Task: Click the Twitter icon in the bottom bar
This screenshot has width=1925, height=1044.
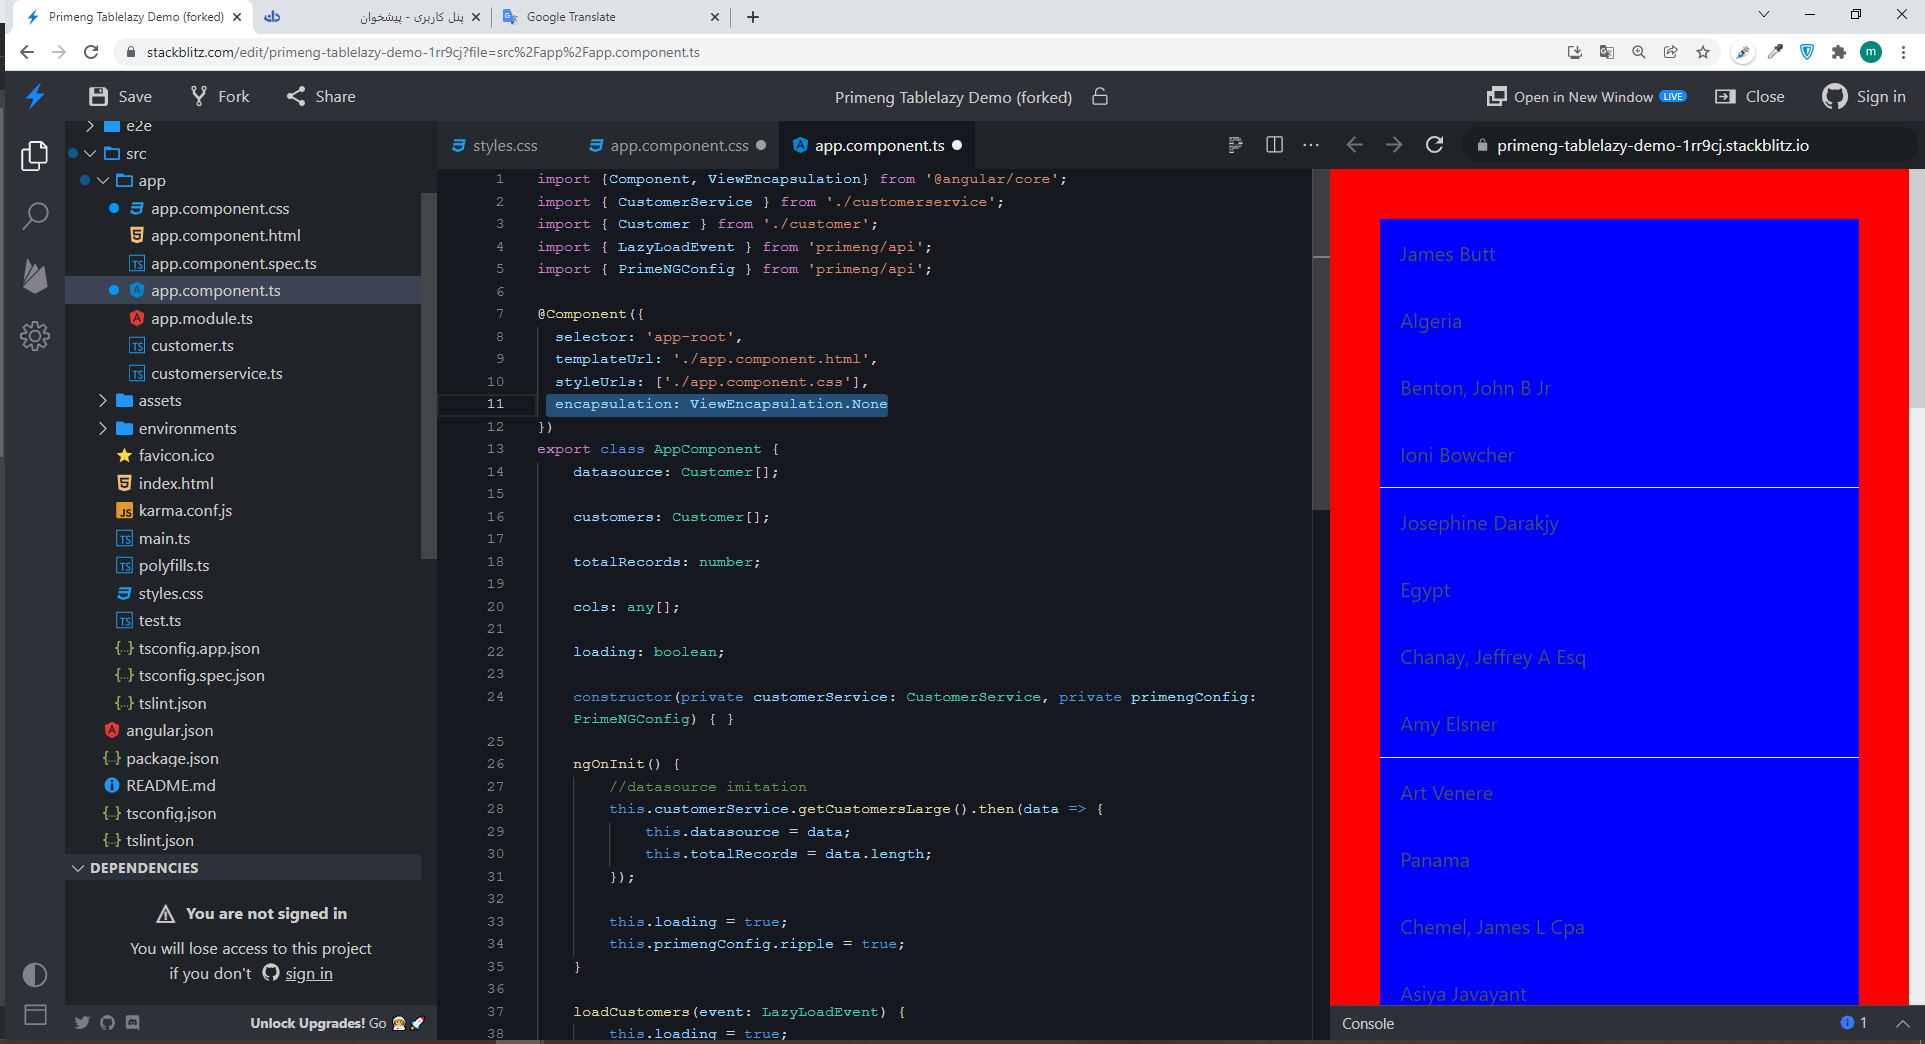Action: 82,1022
